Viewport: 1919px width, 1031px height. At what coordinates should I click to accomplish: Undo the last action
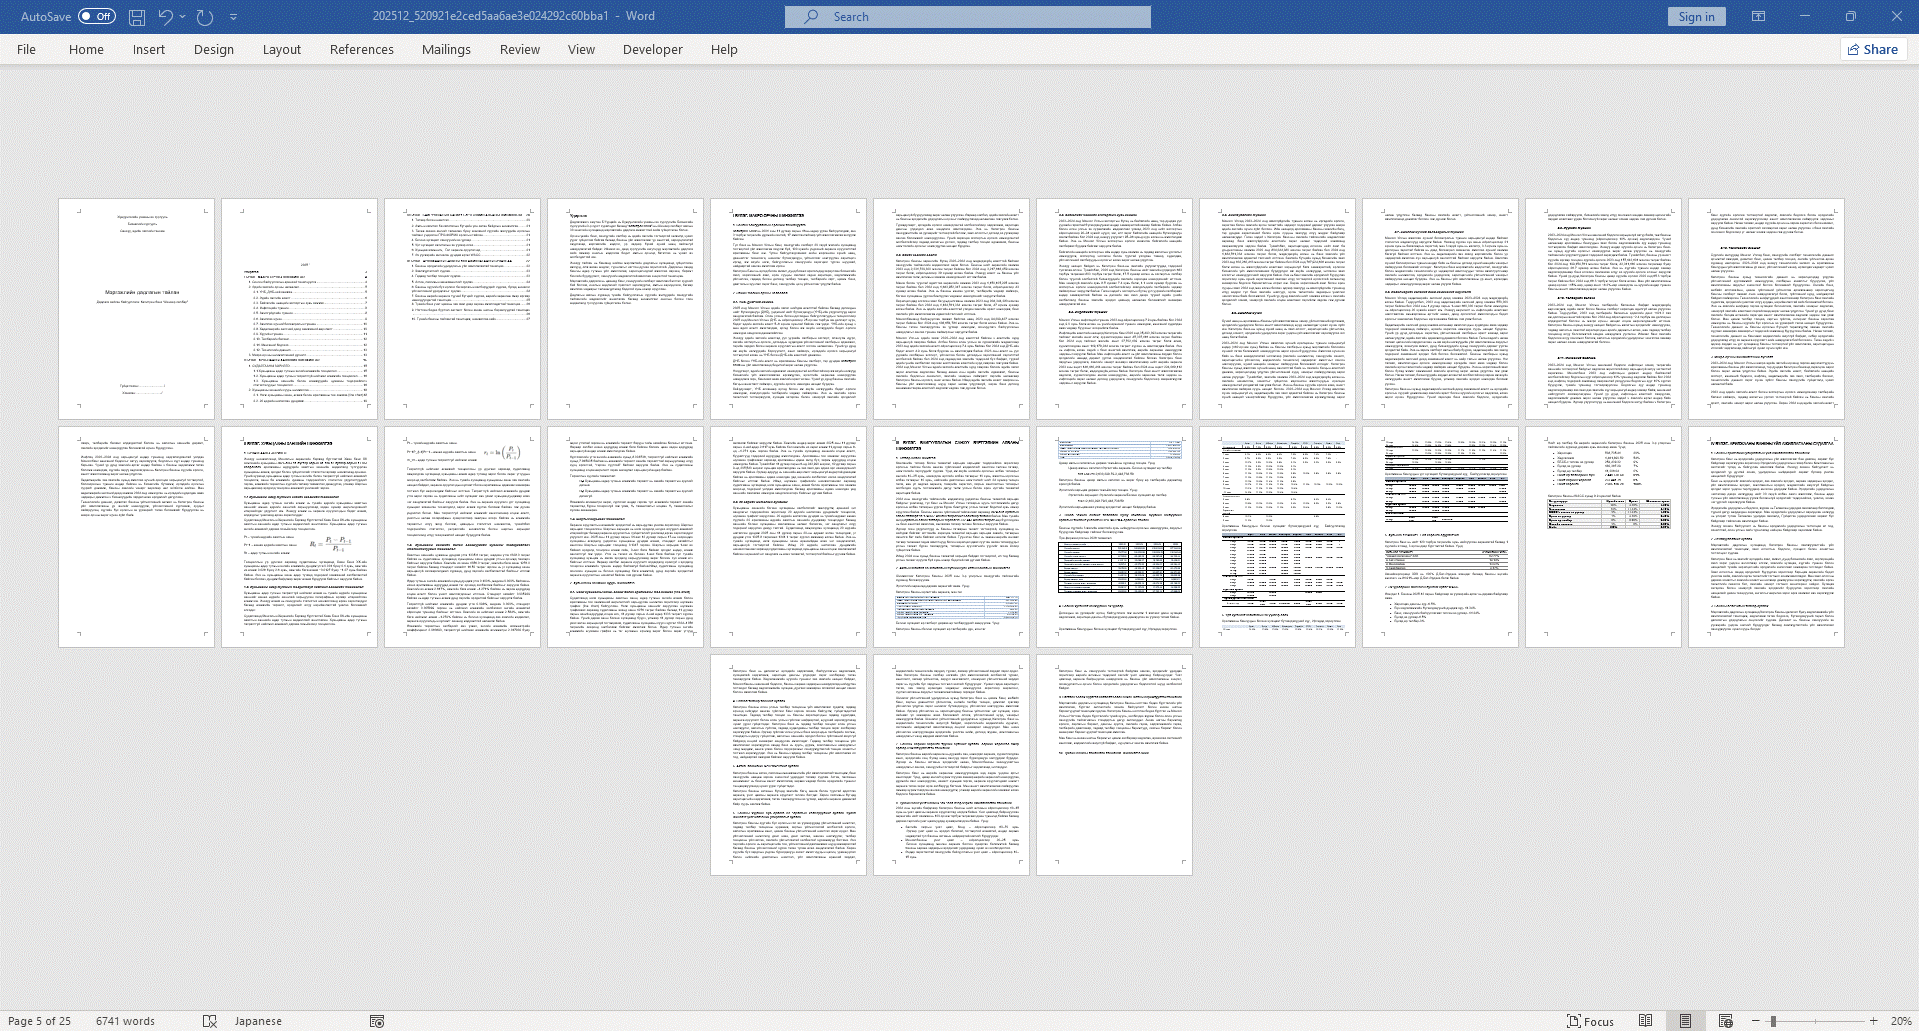click(165, 17)
